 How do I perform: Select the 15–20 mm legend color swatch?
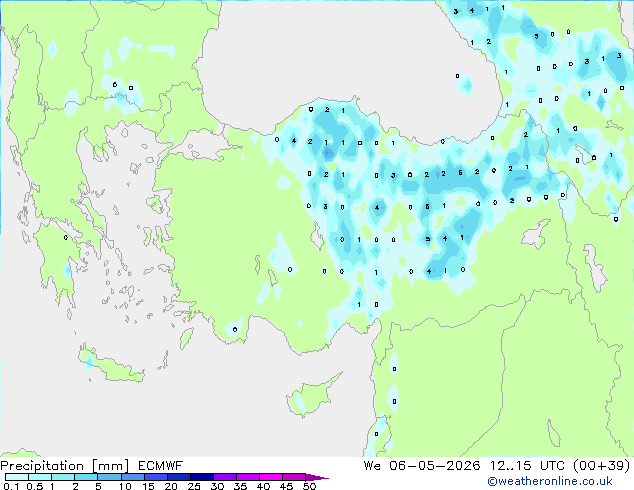click(155, 477)
